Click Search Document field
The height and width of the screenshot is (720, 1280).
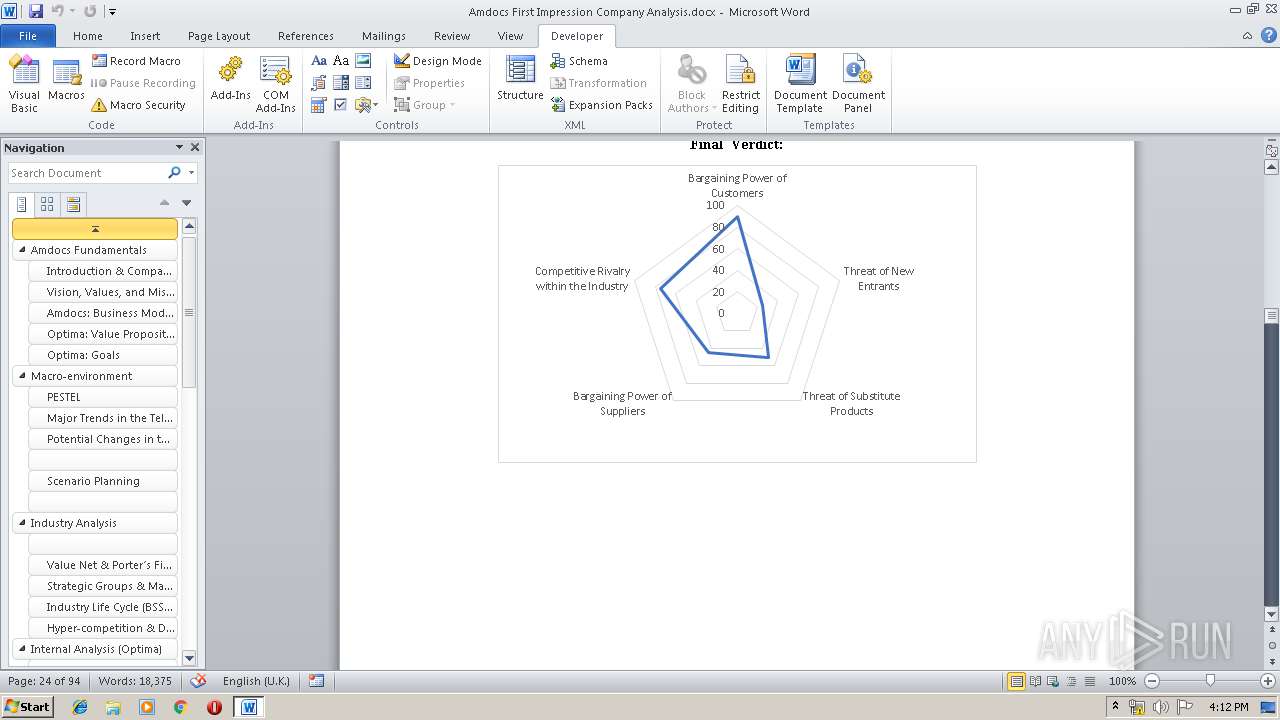click(x=86, y=173)
